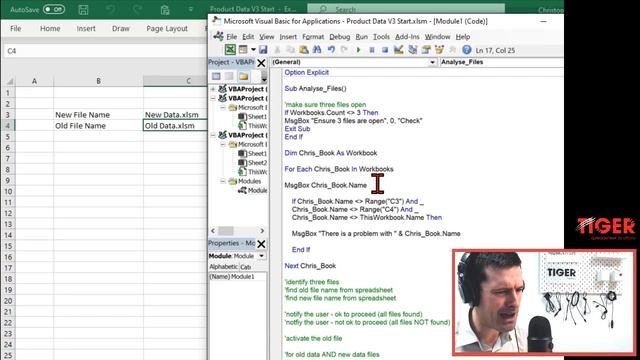Click the Reset stop icon
This screenshot has height=360, width=640.
385,50
